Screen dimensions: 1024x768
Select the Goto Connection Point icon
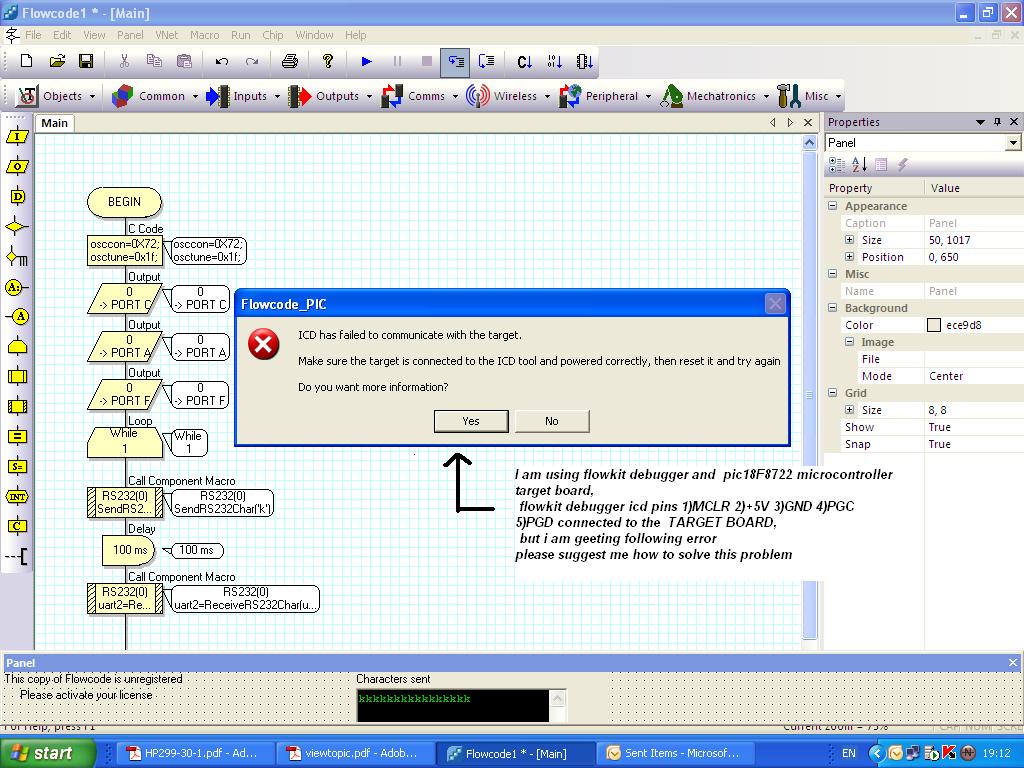(17, 317)
